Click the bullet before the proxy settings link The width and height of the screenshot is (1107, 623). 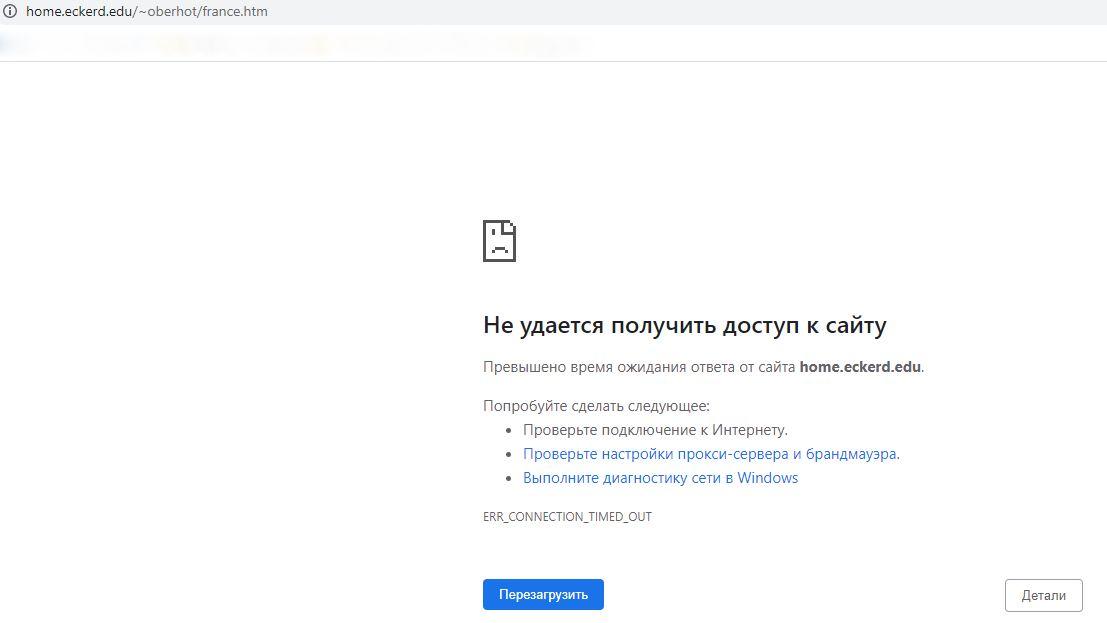pyautogui.click(x=509, y=455)
